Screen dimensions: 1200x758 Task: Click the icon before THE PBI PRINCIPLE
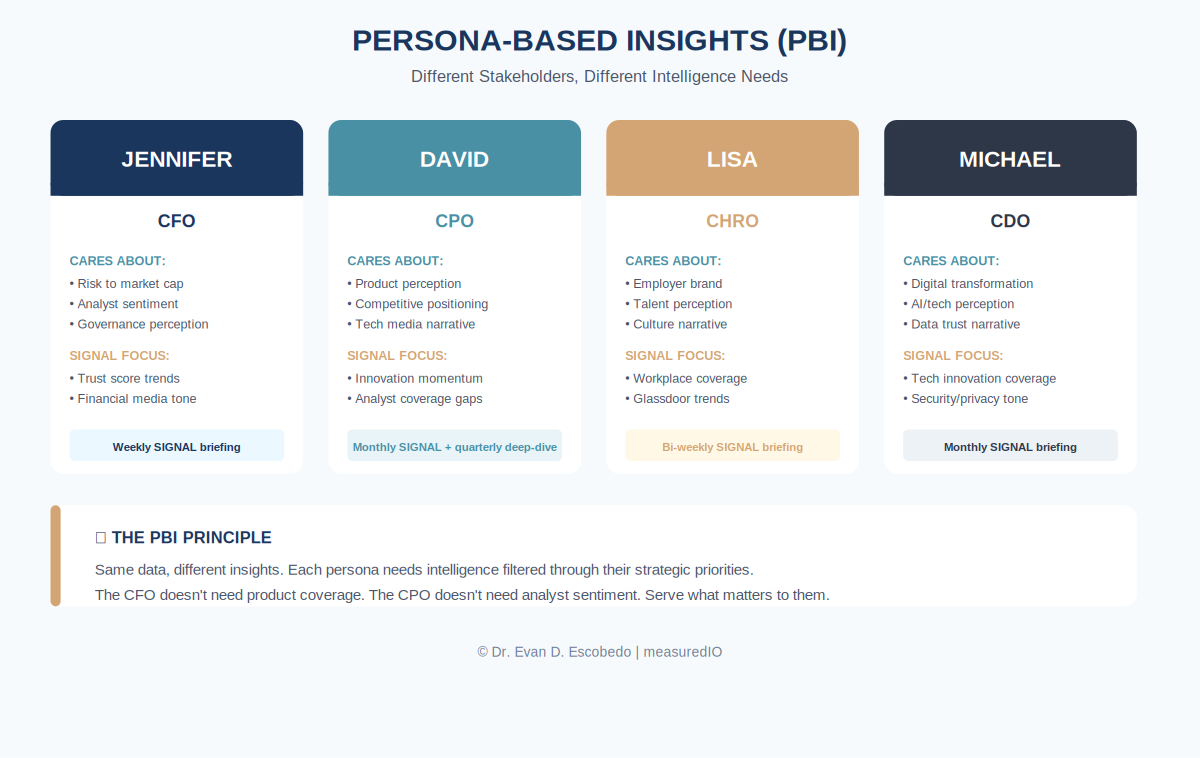(x=101, y=538)
